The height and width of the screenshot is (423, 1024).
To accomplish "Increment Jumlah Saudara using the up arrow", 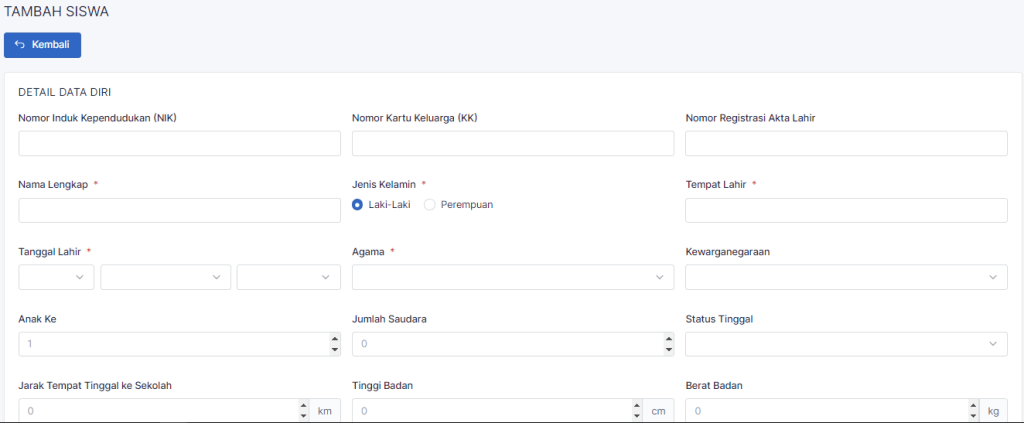I will tap(668, 339).
